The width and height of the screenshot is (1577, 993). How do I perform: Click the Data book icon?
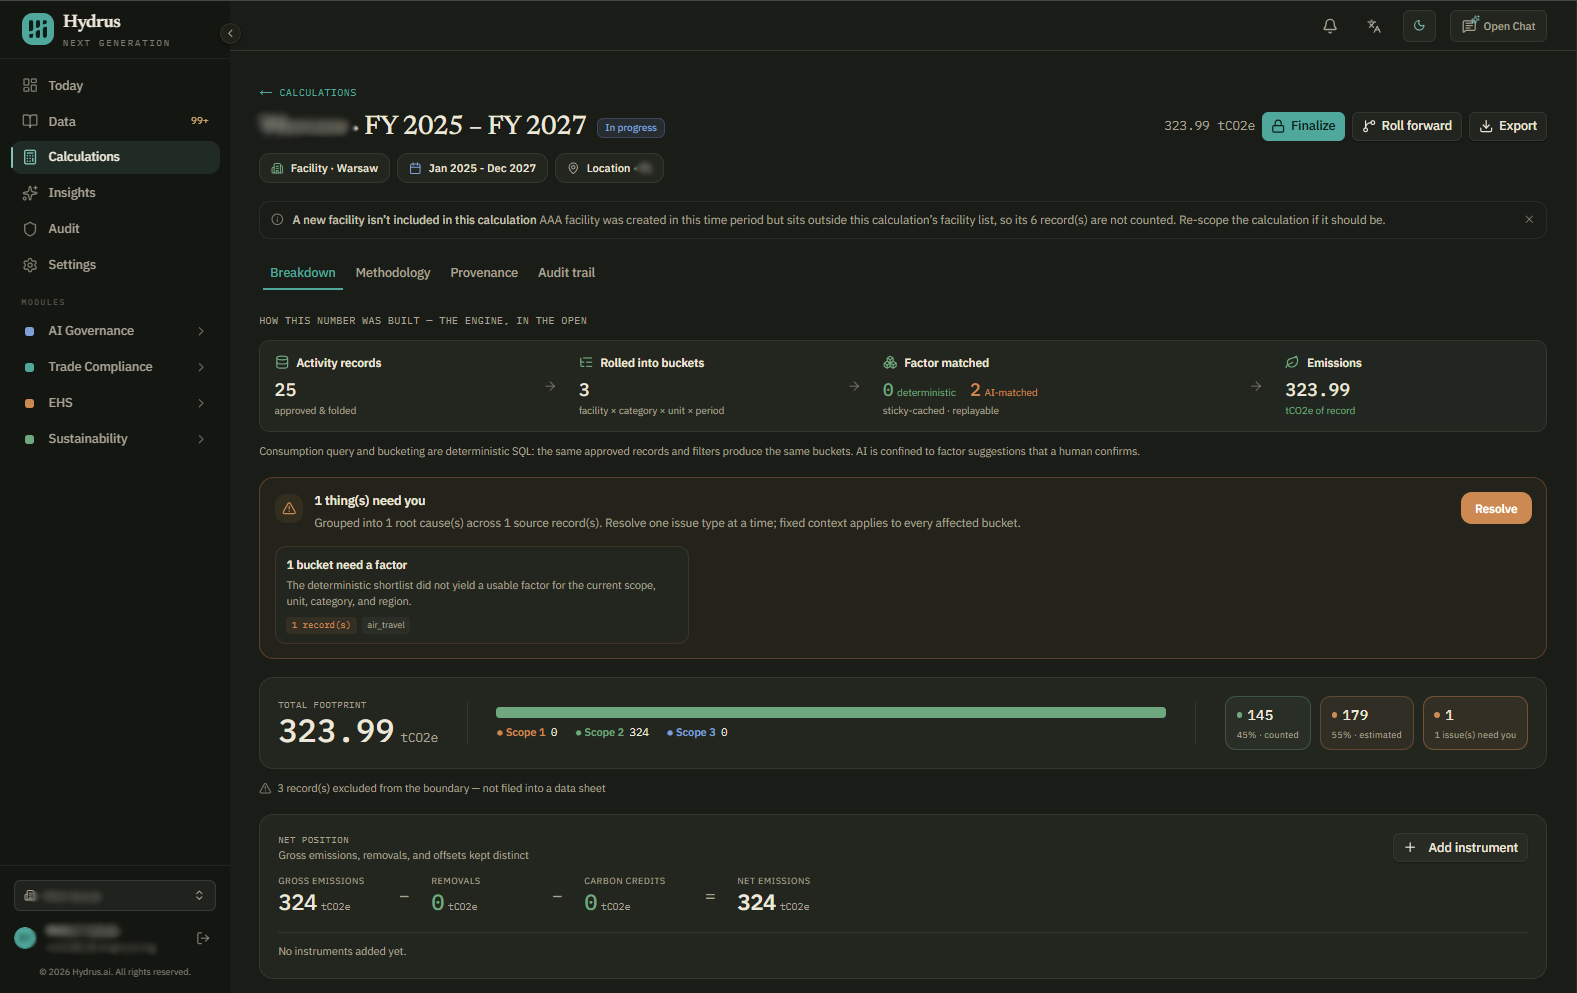(x=30, y=121)
